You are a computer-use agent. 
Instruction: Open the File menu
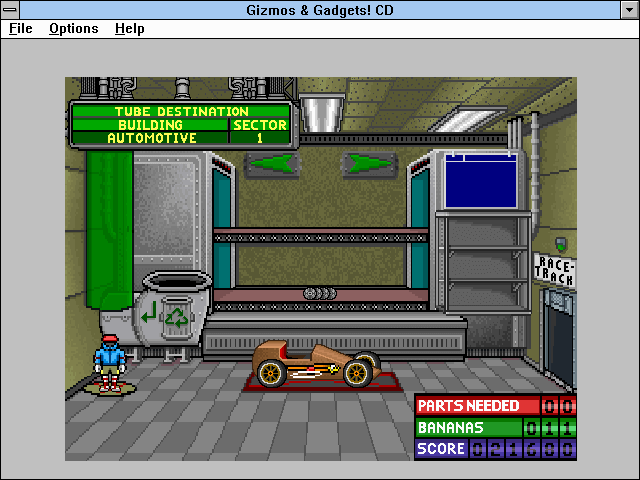[x=20, y=29]
